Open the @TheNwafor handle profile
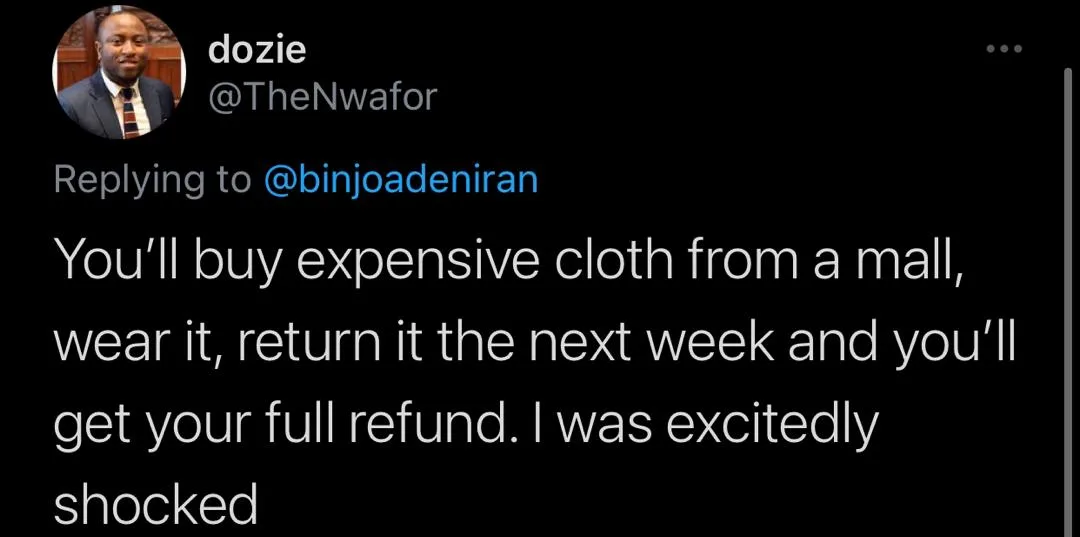Viewport: 1080px width, 537px height. point(322,97)
